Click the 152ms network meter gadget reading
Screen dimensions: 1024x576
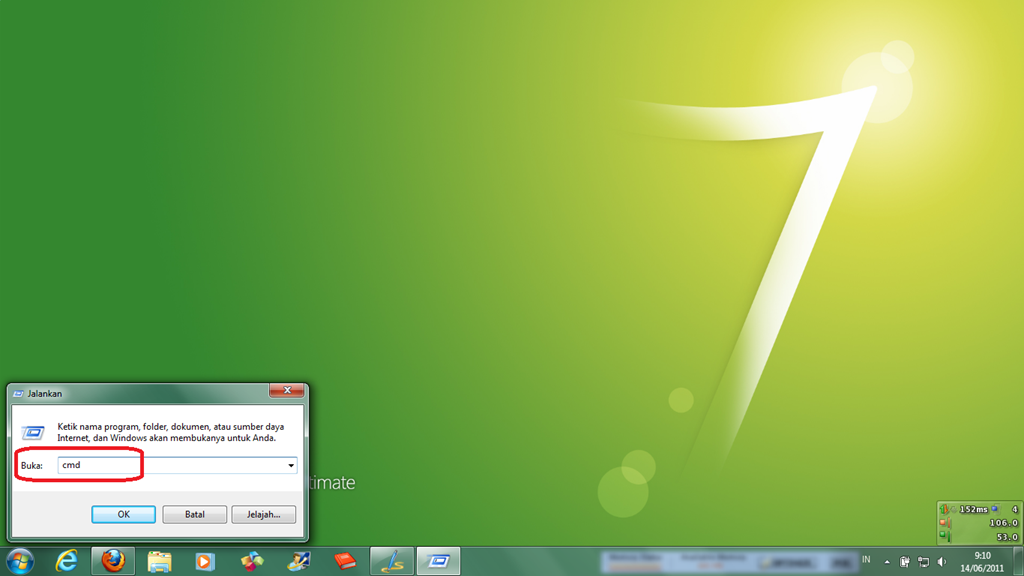[973, 509]
